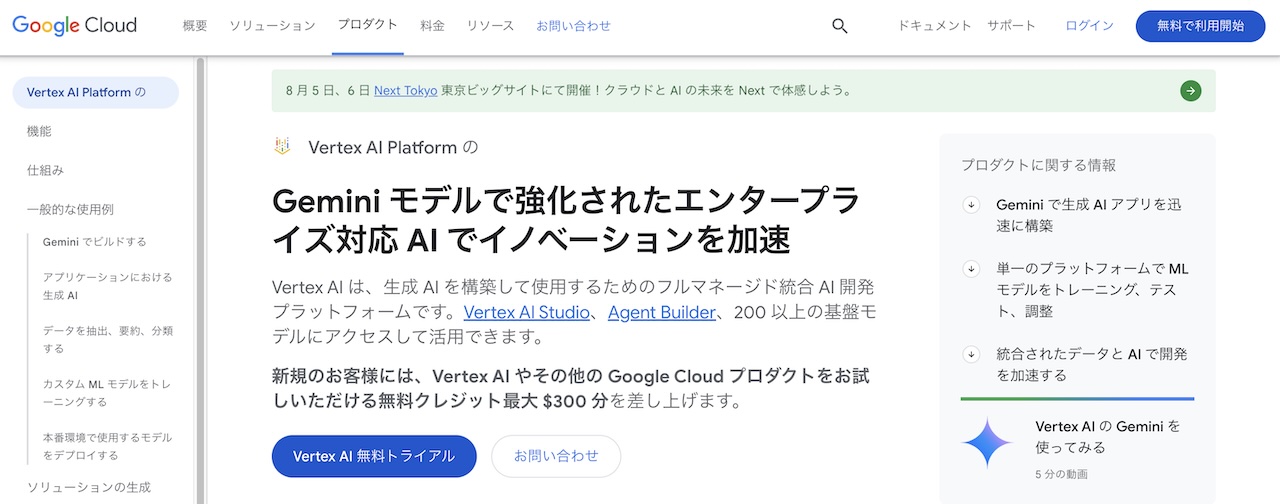Click the sidebar vertical scrollbar
1280x504 pixels.
[200, 280]
